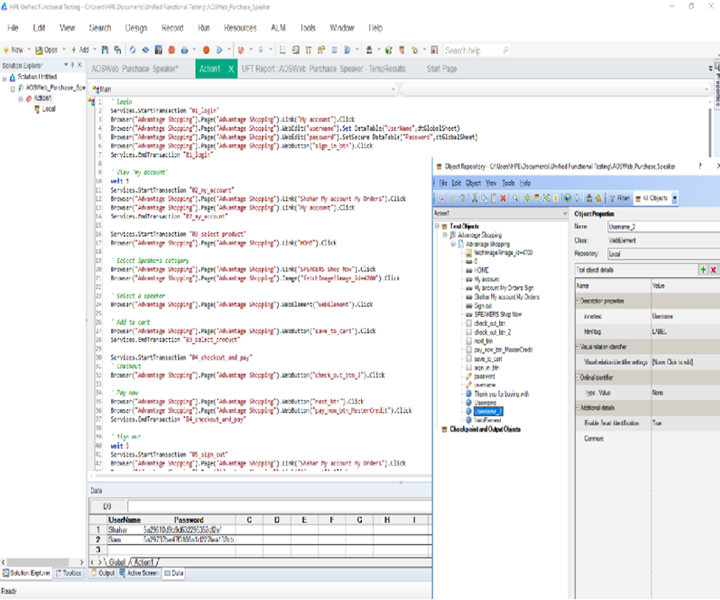Click the Test Objects folder icon
This screenshot has height=600, width=720.
point(444,226)
